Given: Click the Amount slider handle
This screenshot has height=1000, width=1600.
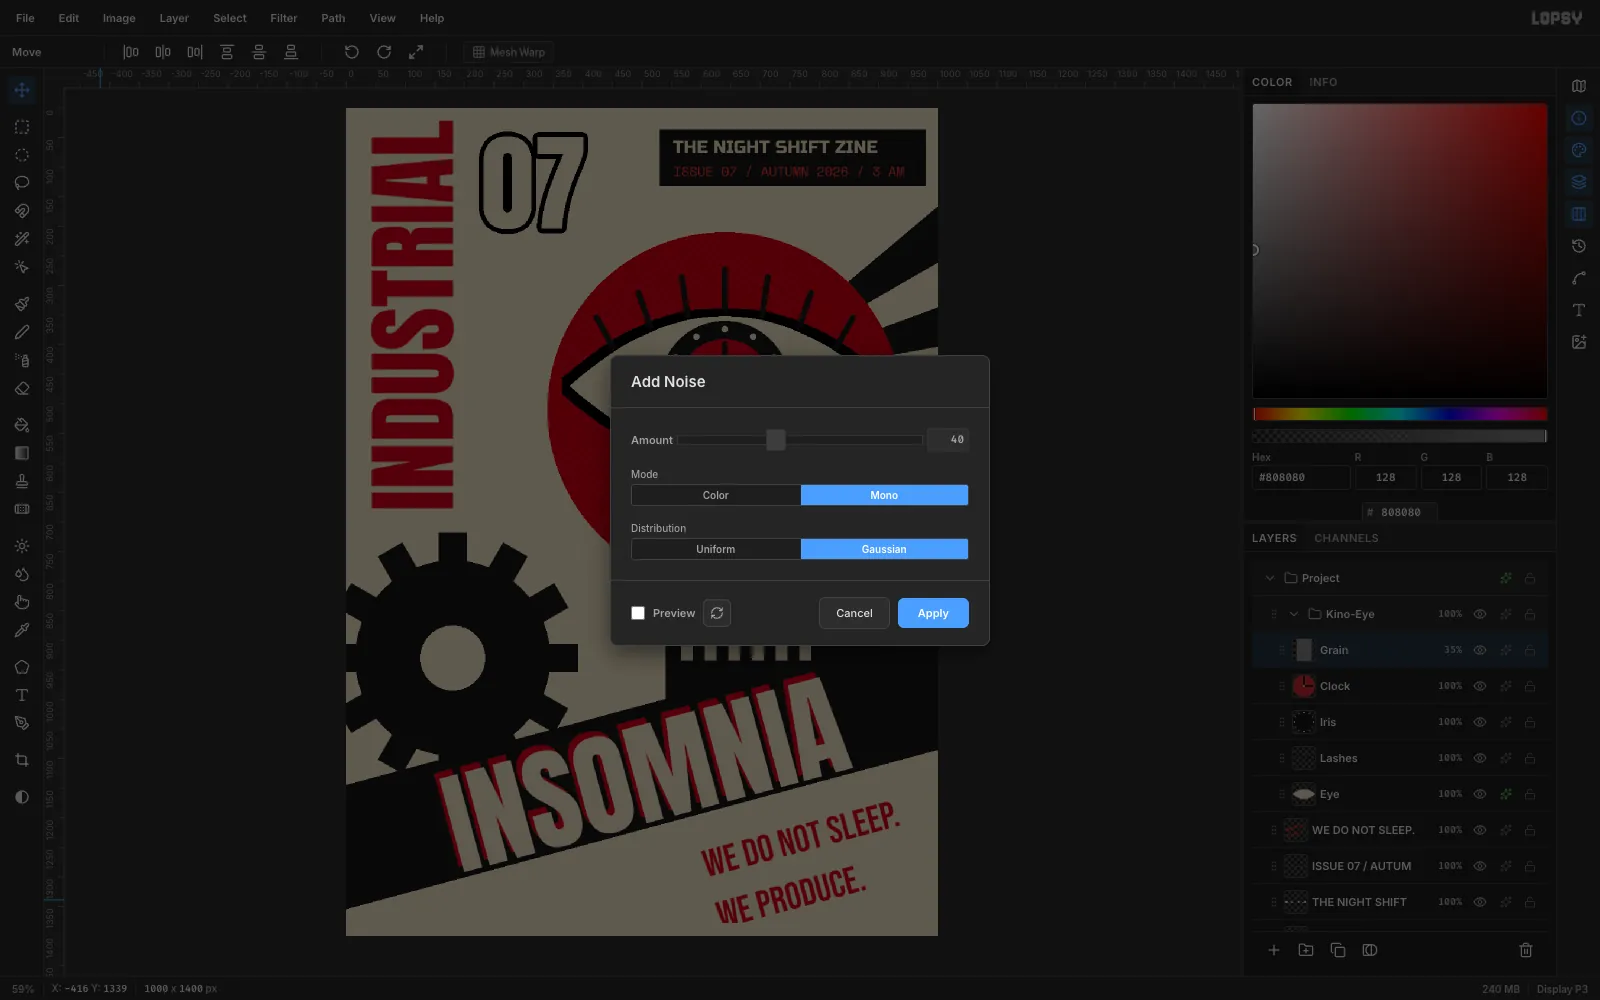Looking at the screenshot, I should coord(776,440).
